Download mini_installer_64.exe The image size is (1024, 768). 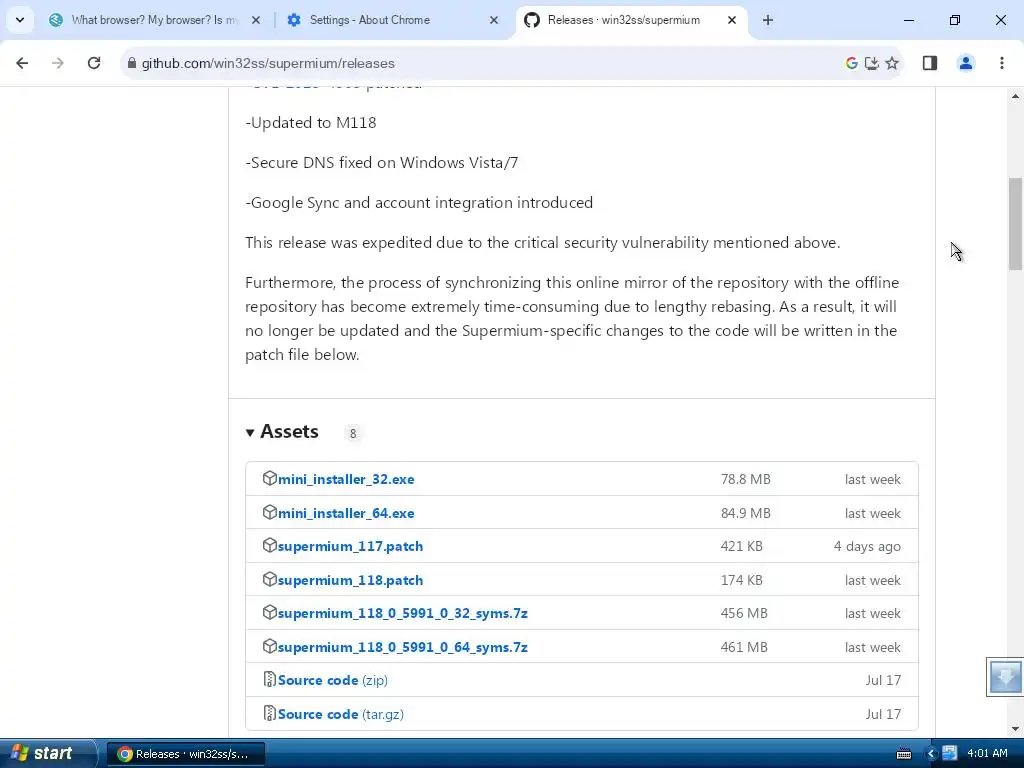(346, 513)
